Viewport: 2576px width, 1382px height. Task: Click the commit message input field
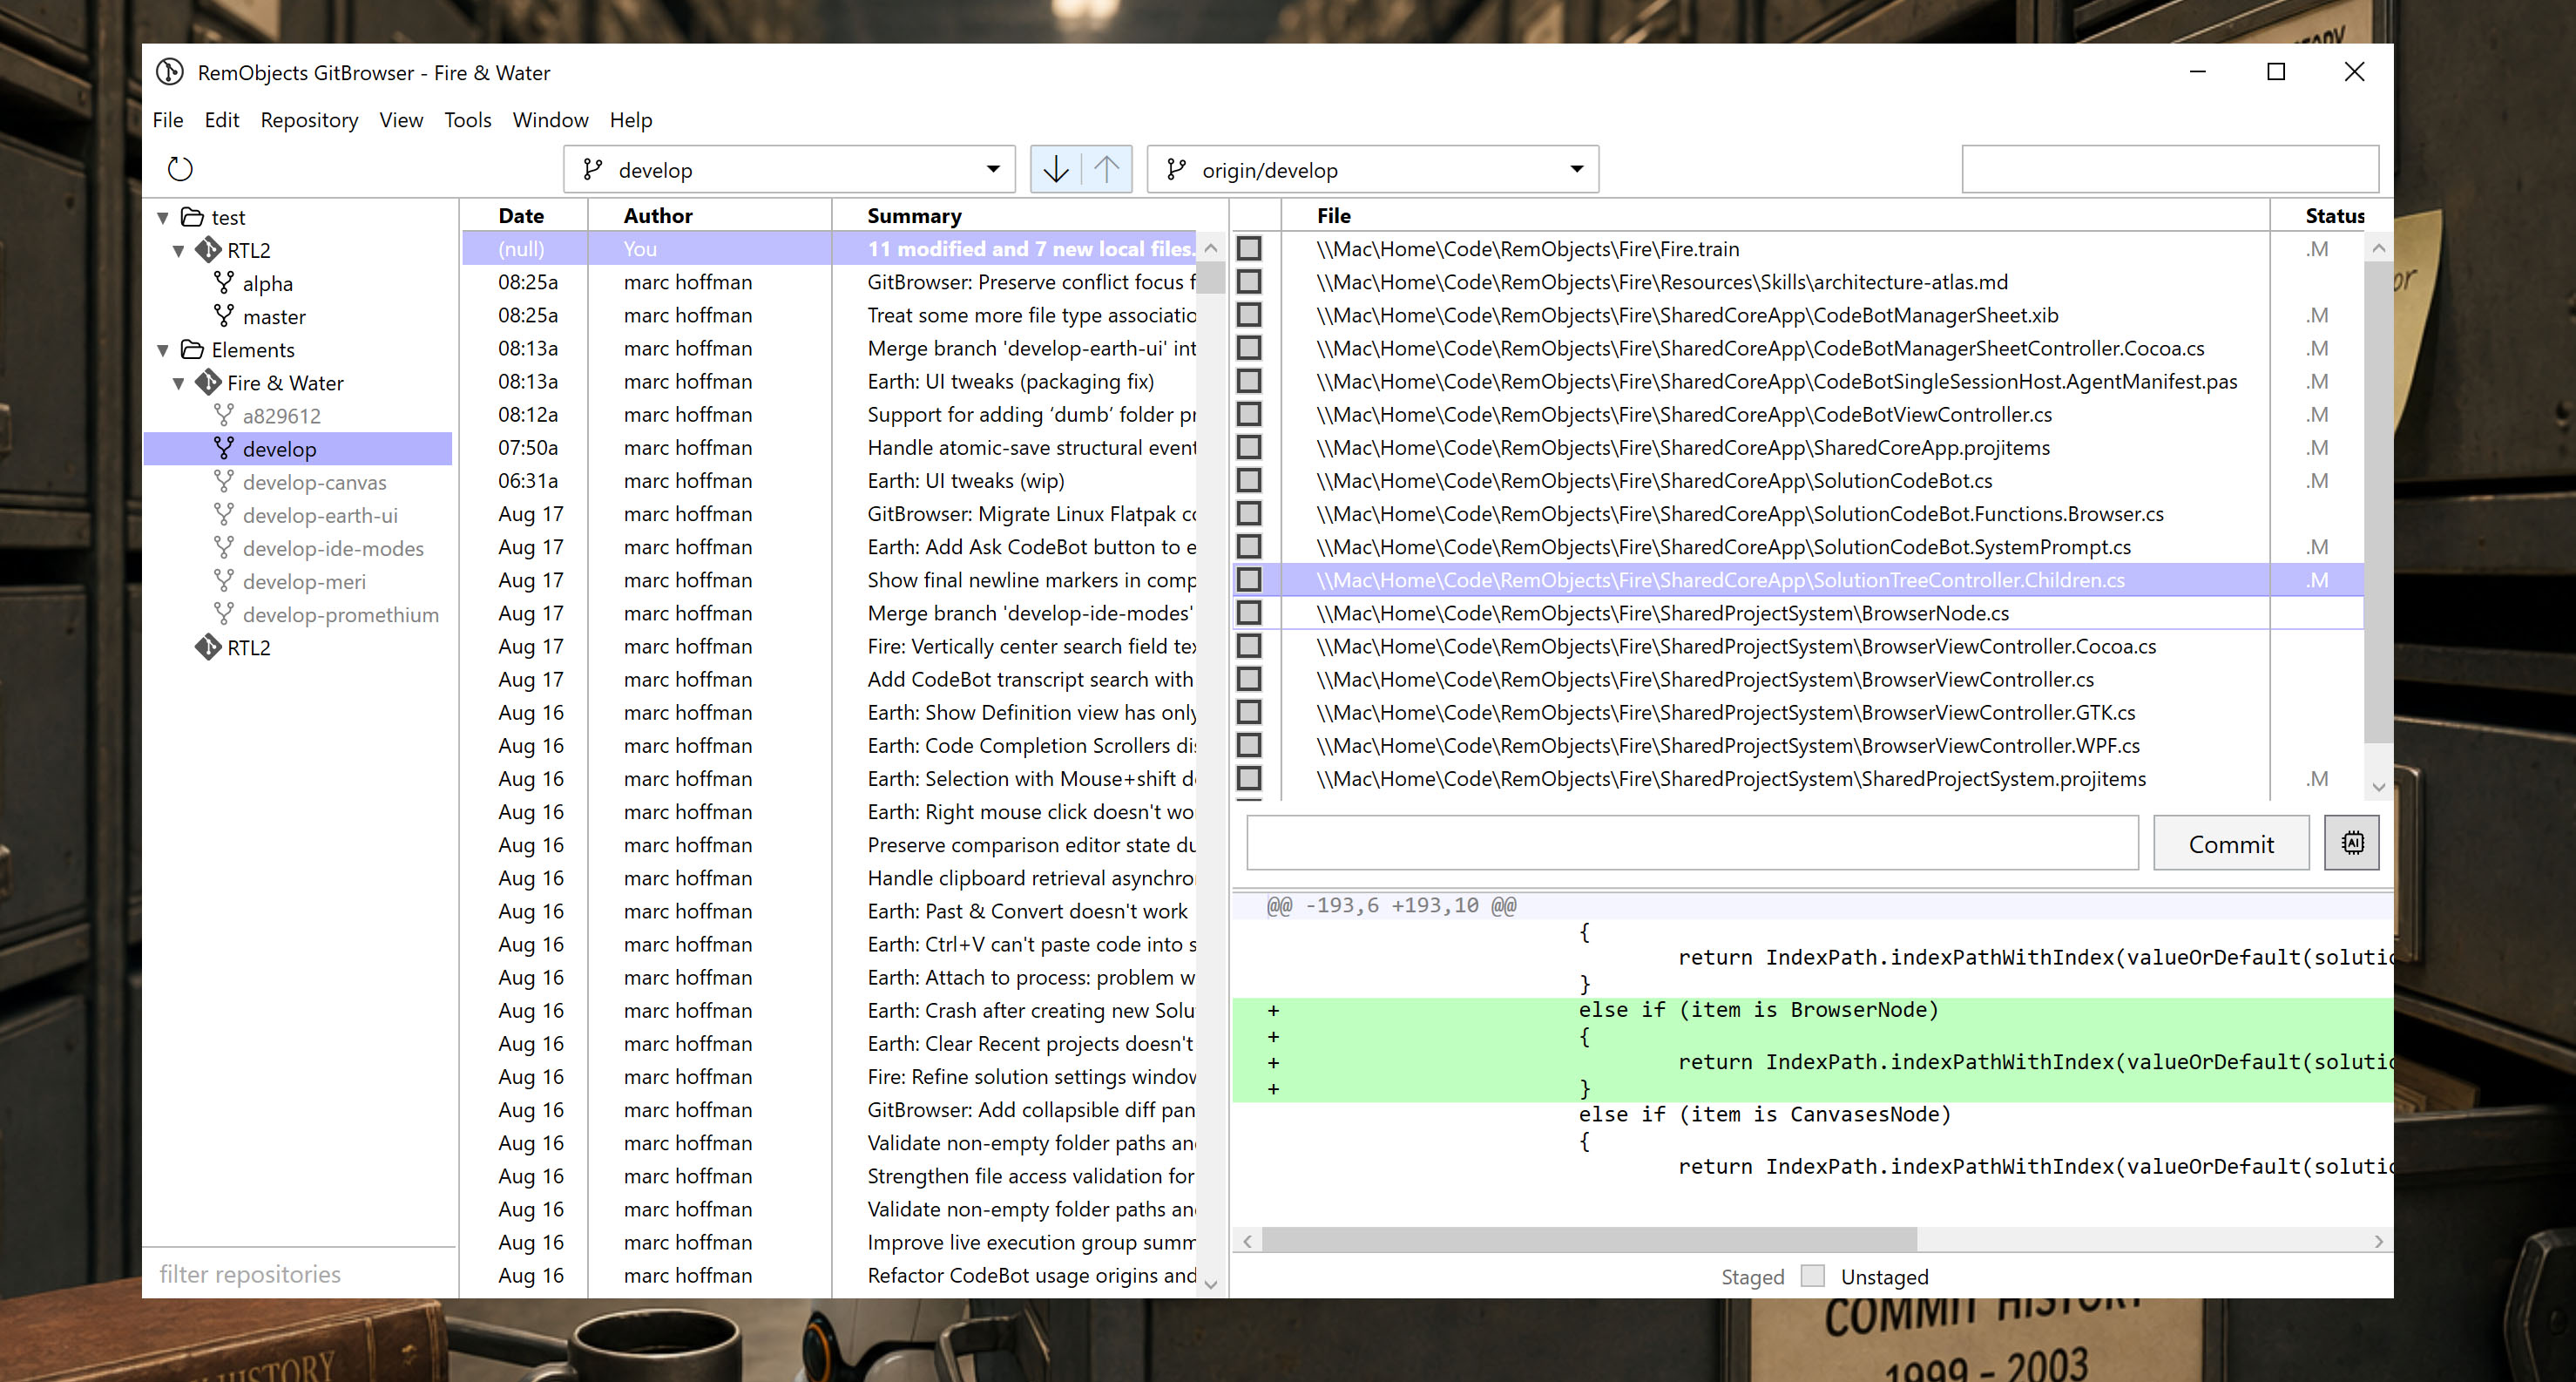pyautogui.click(x=1692, y=843)
